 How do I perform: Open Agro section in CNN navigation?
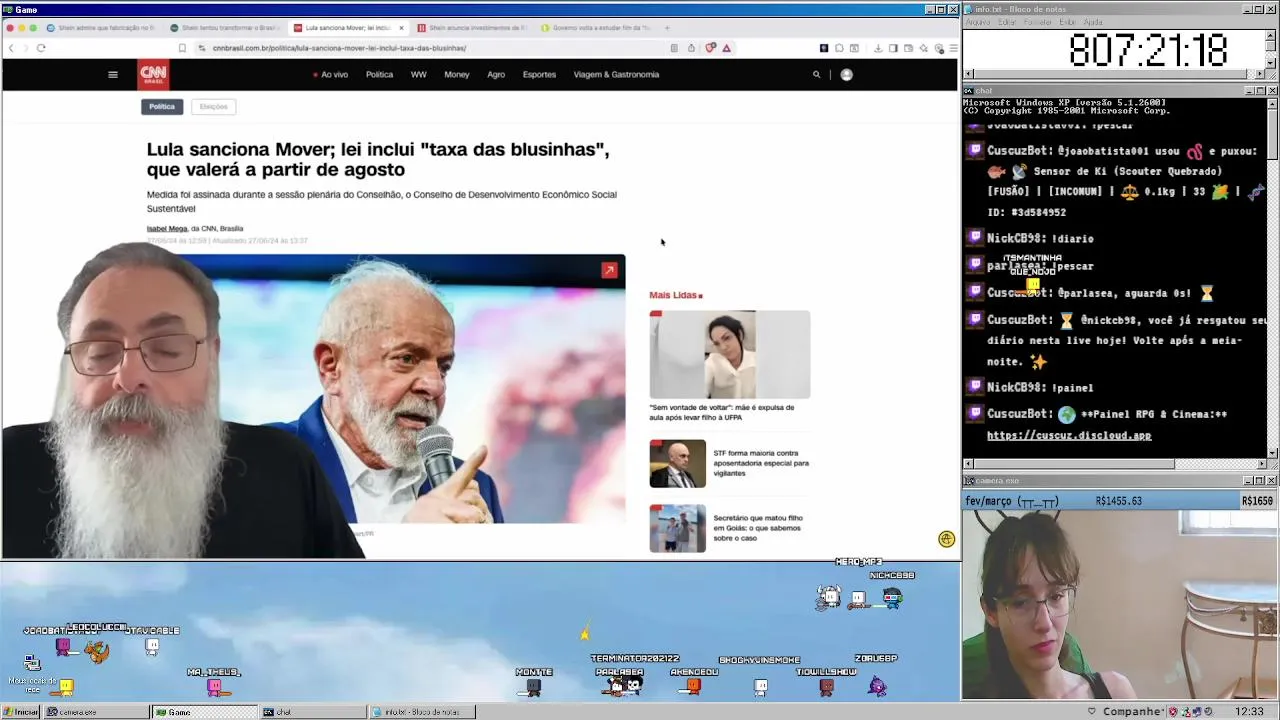pos(496,74)
